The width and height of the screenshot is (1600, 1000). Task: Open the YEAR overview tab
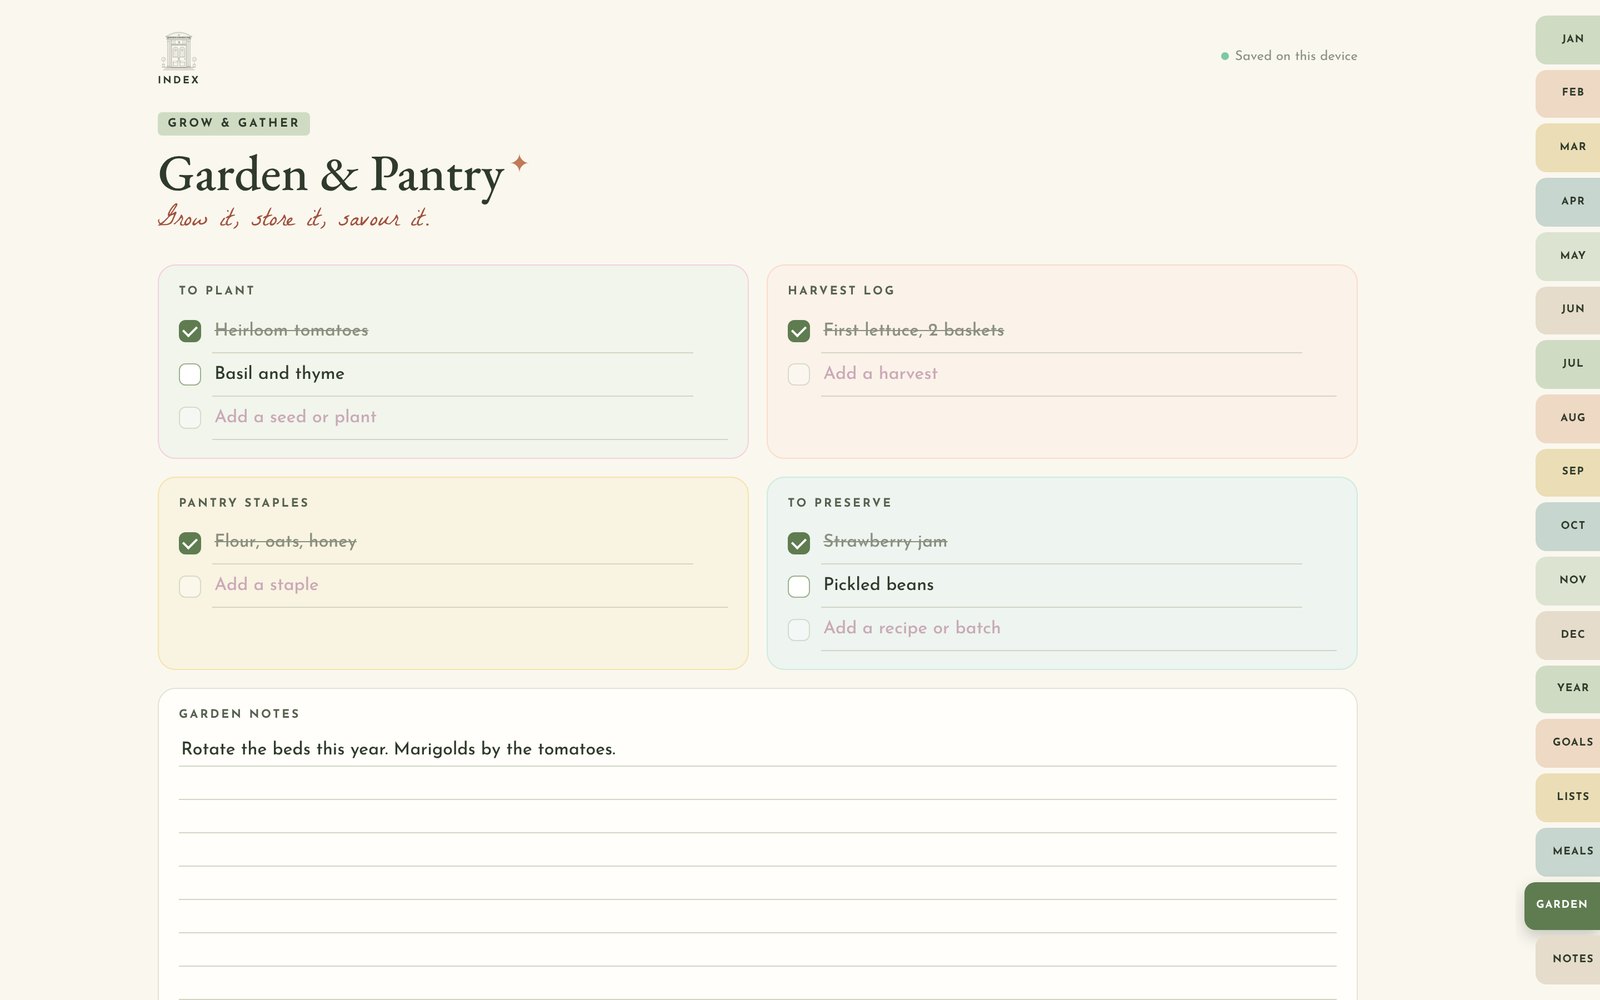pos(1568,689)
